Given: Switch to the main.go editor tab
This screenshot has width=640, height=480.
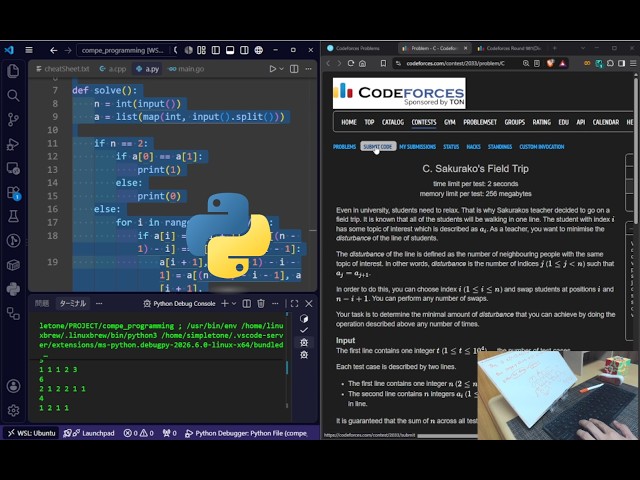Looking at the screenshot, I should 186,69.
